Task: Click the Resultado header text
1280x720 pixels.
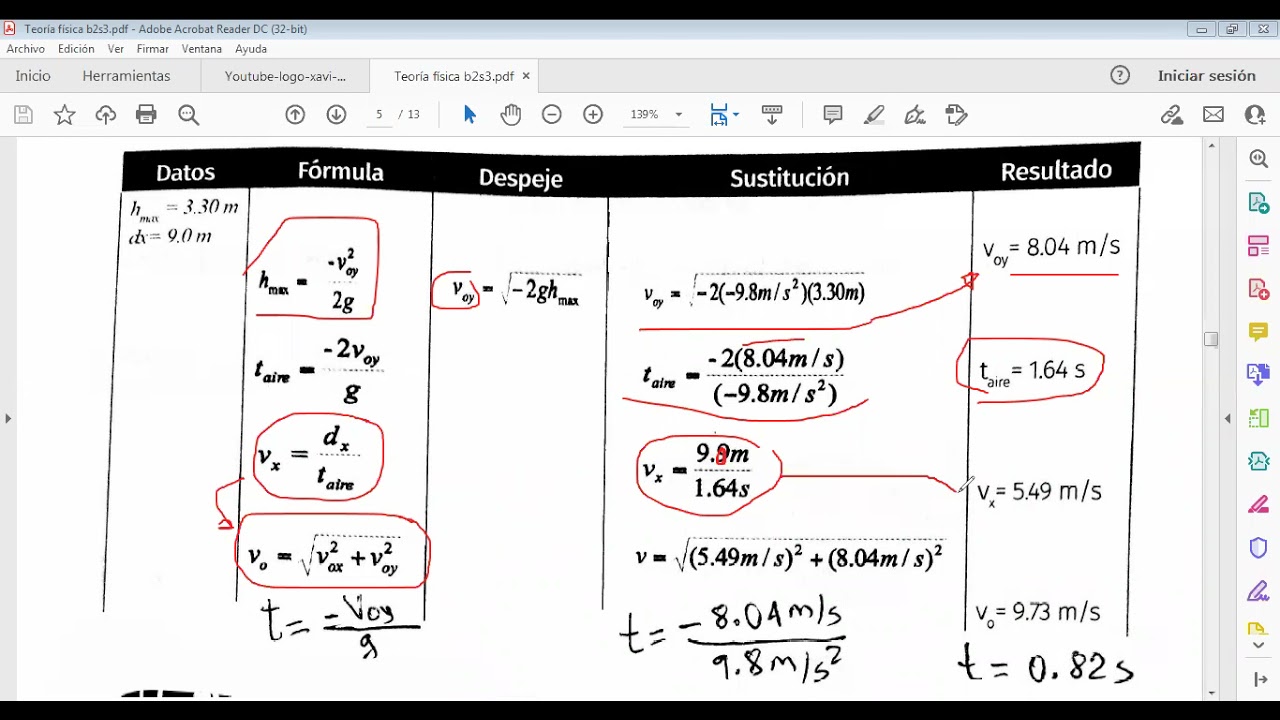Action: click(1056, 171)
